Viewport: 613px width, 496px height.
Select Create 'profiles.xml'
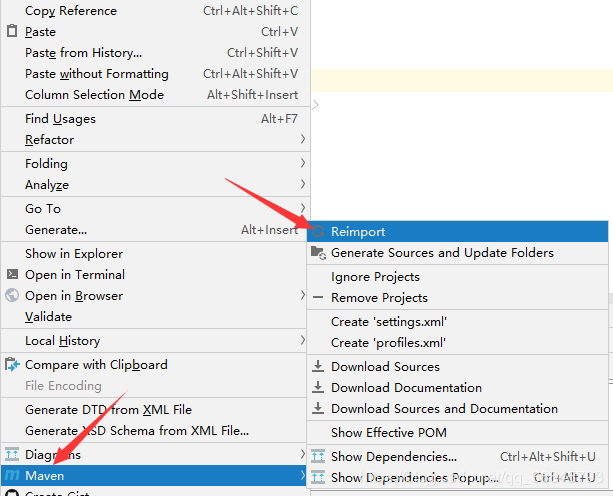[x=457, y=343]
